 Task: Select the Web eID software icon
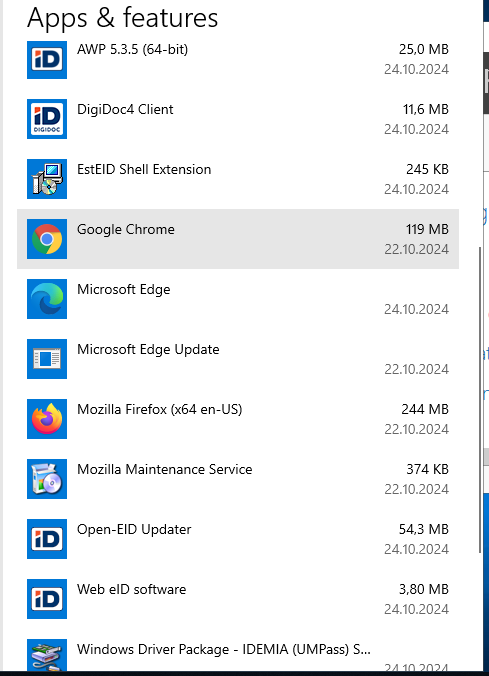[47, 598]
